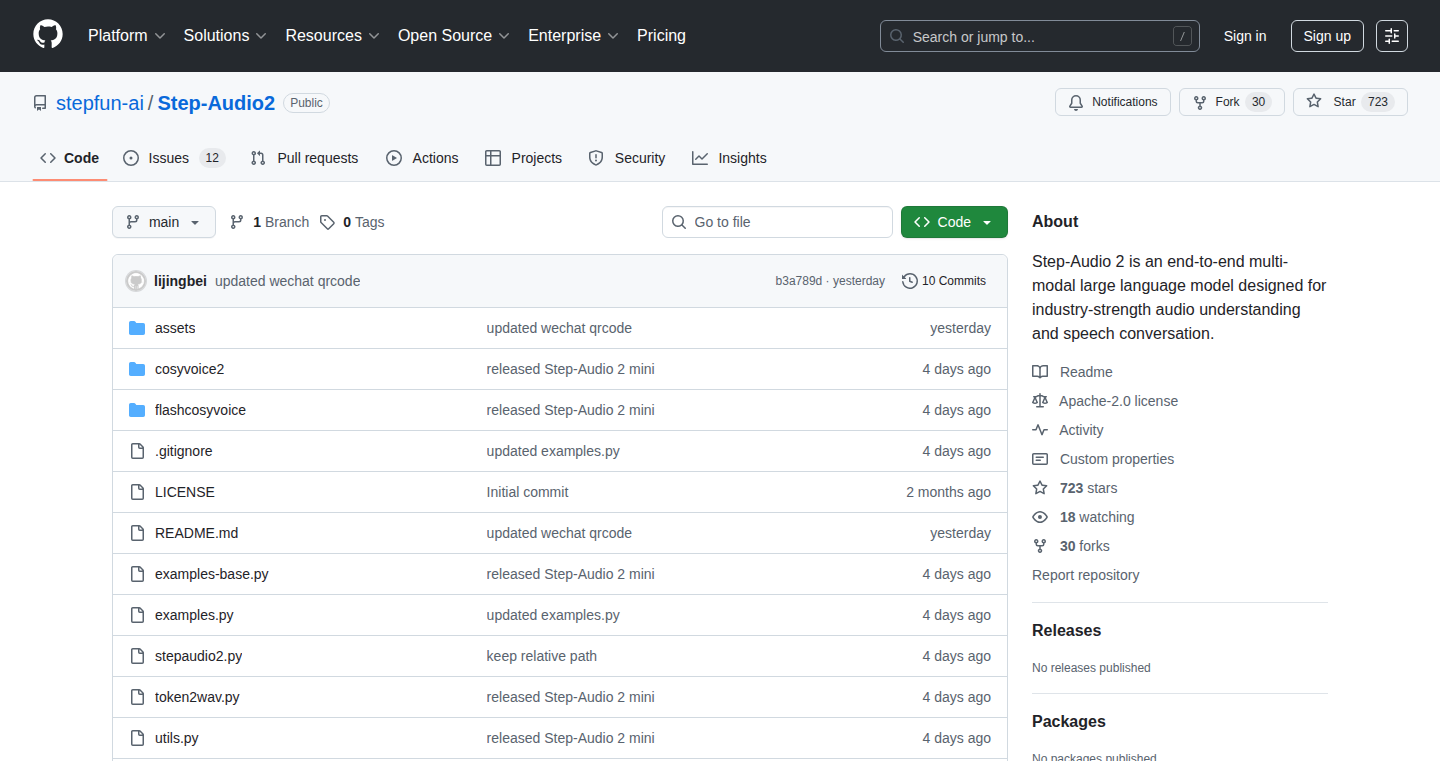1440x761 pixels.
Task: Open the 'Initial commit' message link
Action: click(x=527, y=492)
